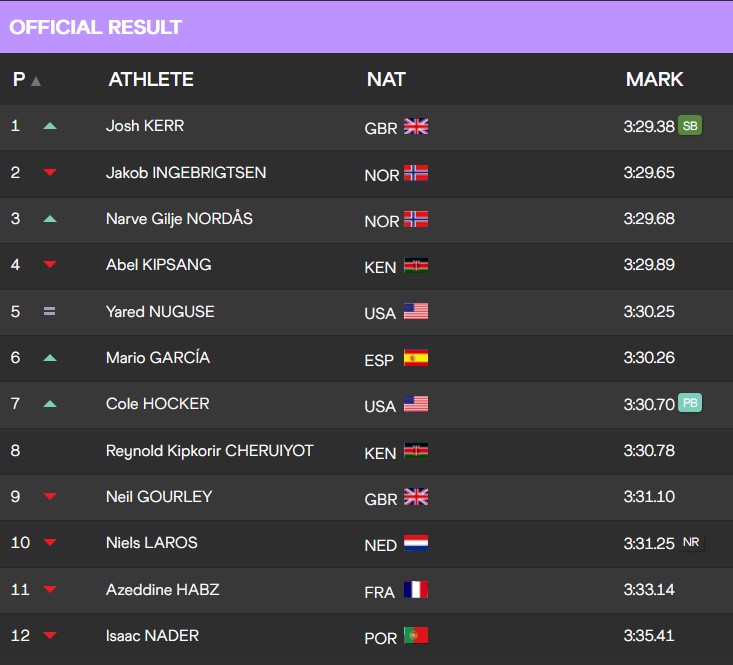Click the Spain flag in Mario García's row

pos(416,358)
